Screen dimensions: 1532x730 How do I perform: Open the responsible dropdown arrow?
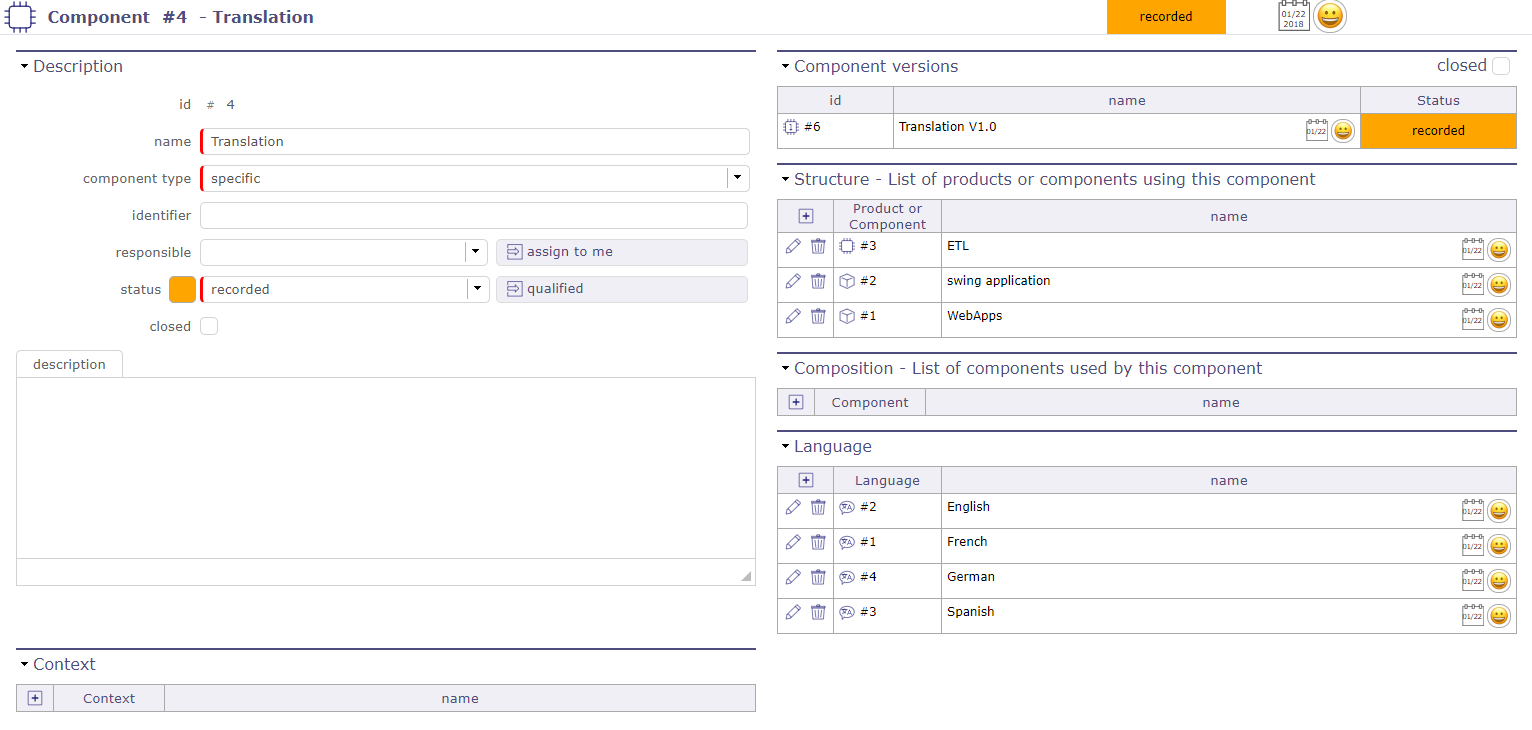476,252
